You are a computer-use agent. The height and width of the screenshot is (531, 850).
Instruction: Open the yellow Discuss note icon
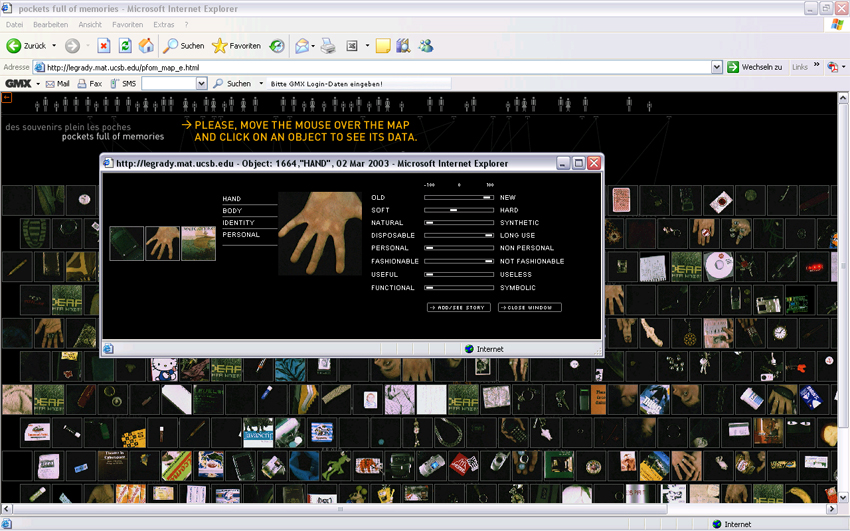point(383,46)
